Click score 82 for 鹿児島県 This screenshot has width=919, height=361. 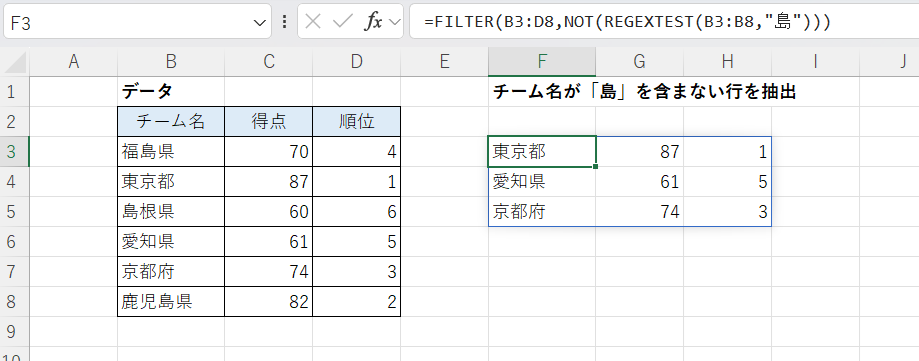click(x=268, y=301)
